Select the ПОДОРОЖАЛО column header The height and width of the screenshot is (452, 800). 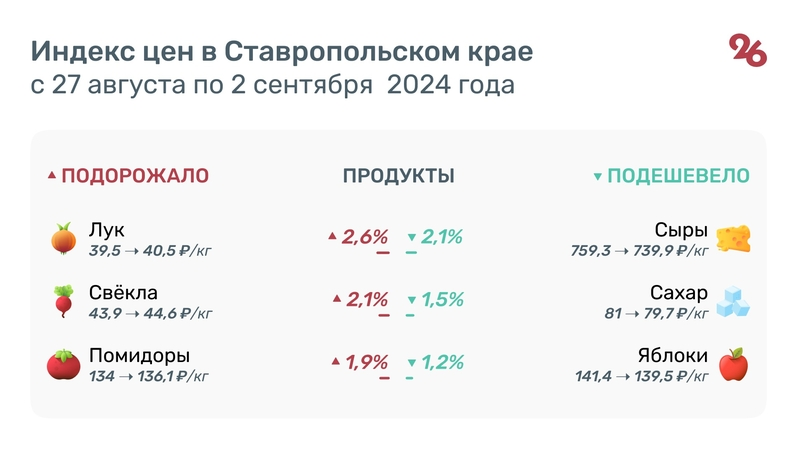click(x=135, y=176)
